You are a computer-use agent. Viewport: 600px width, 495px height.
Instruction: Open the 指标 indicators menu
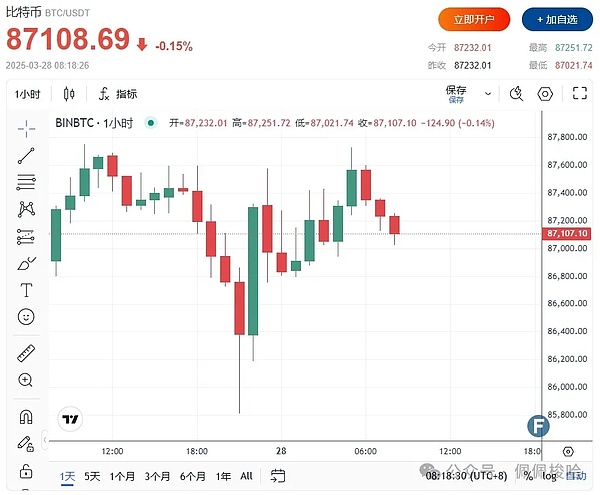coord(118,94)
